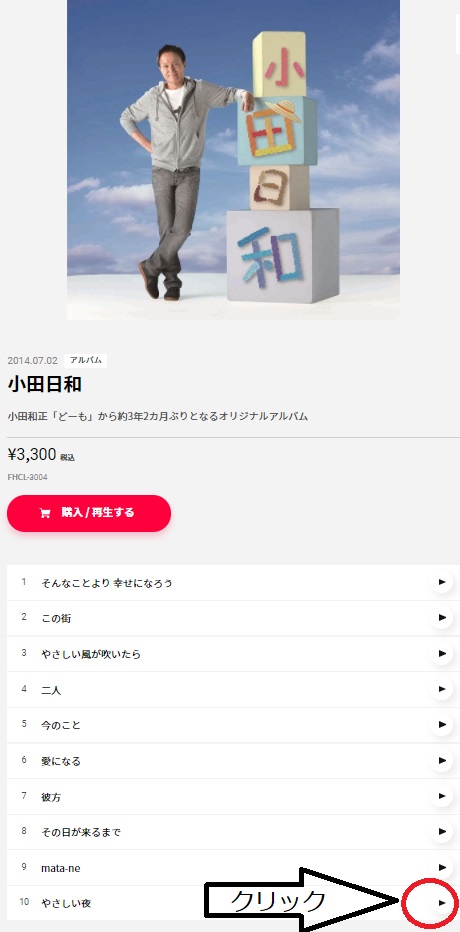Viewport: 460px width, 932px height.
Task: Play track 8 その日が来るまで
Action: pos(441,832)
